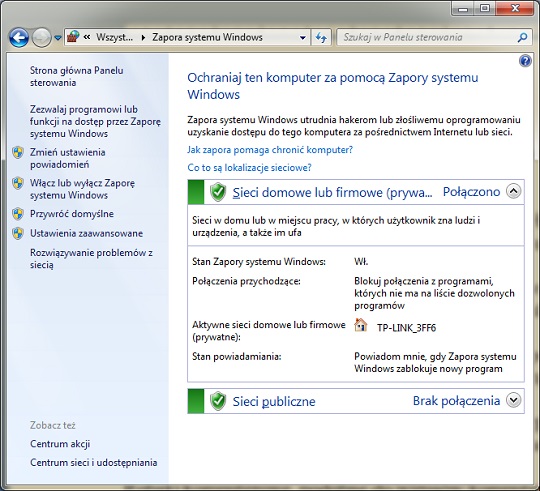Screen dimensions: 540x491
Task: Open 'Strona główna Panelu sterowania'
Action: [x=76, y=76]
